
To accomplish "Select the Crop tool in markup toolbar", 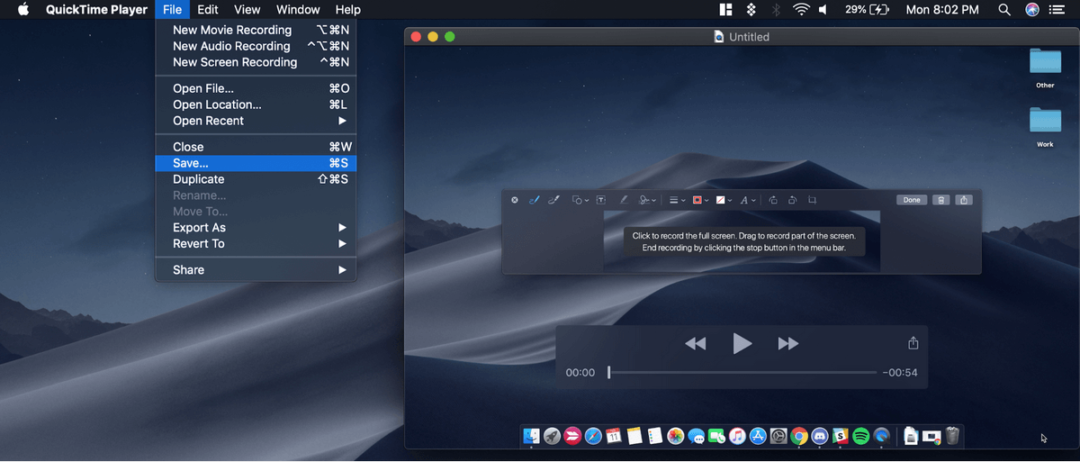I will click(812, 200).
